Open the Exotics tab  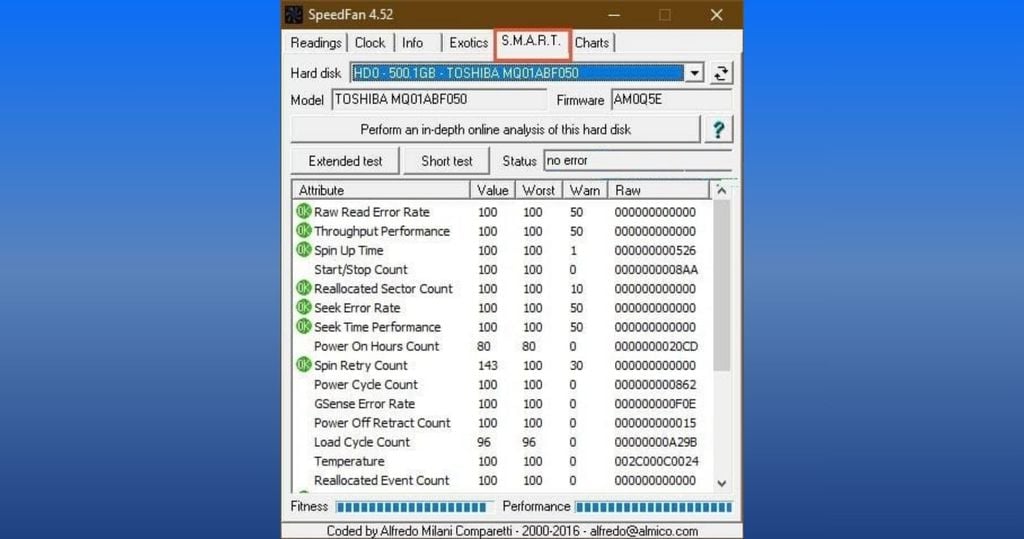point(468,42)
